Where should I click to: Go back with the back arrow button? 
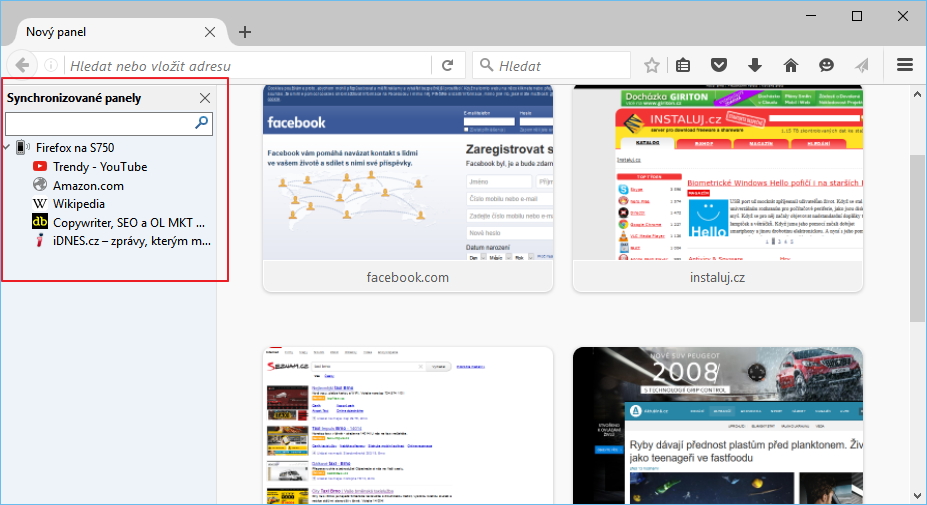point(22,65)
